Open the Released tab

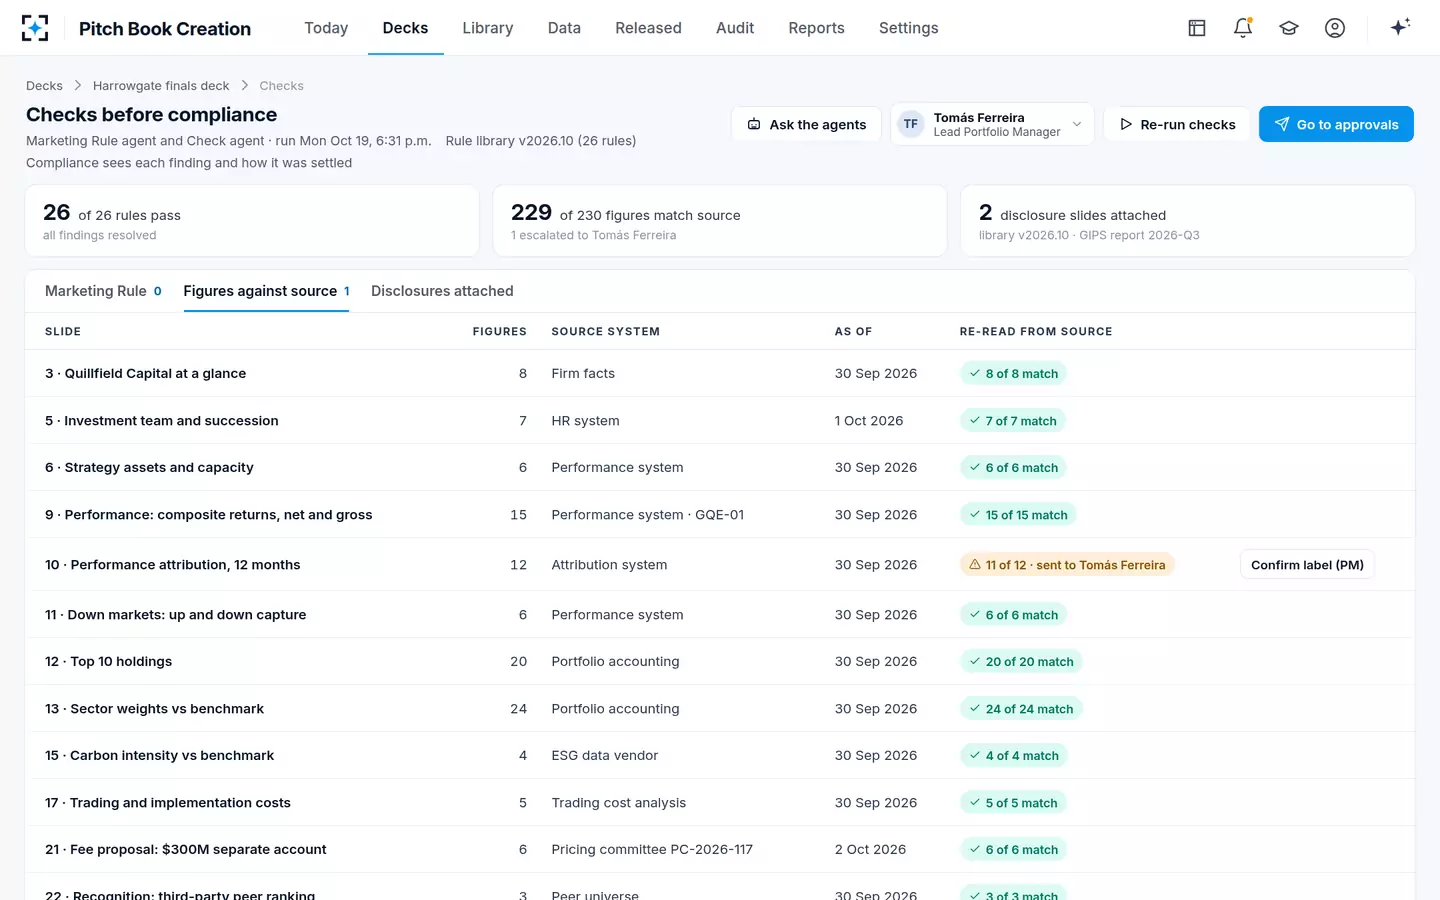(x=648, y=28)
